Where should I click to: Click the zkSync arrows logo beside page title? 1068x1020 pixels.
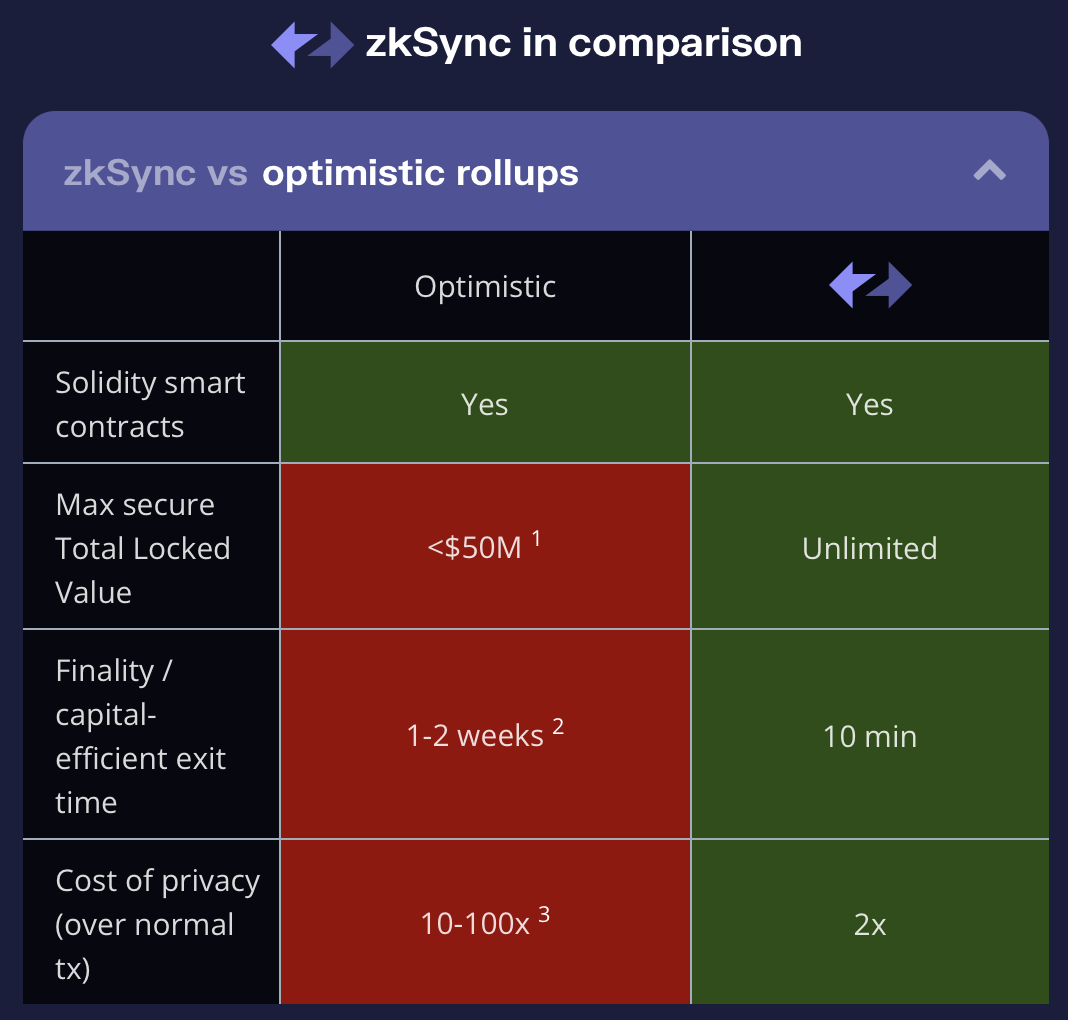tap(312, 45)
